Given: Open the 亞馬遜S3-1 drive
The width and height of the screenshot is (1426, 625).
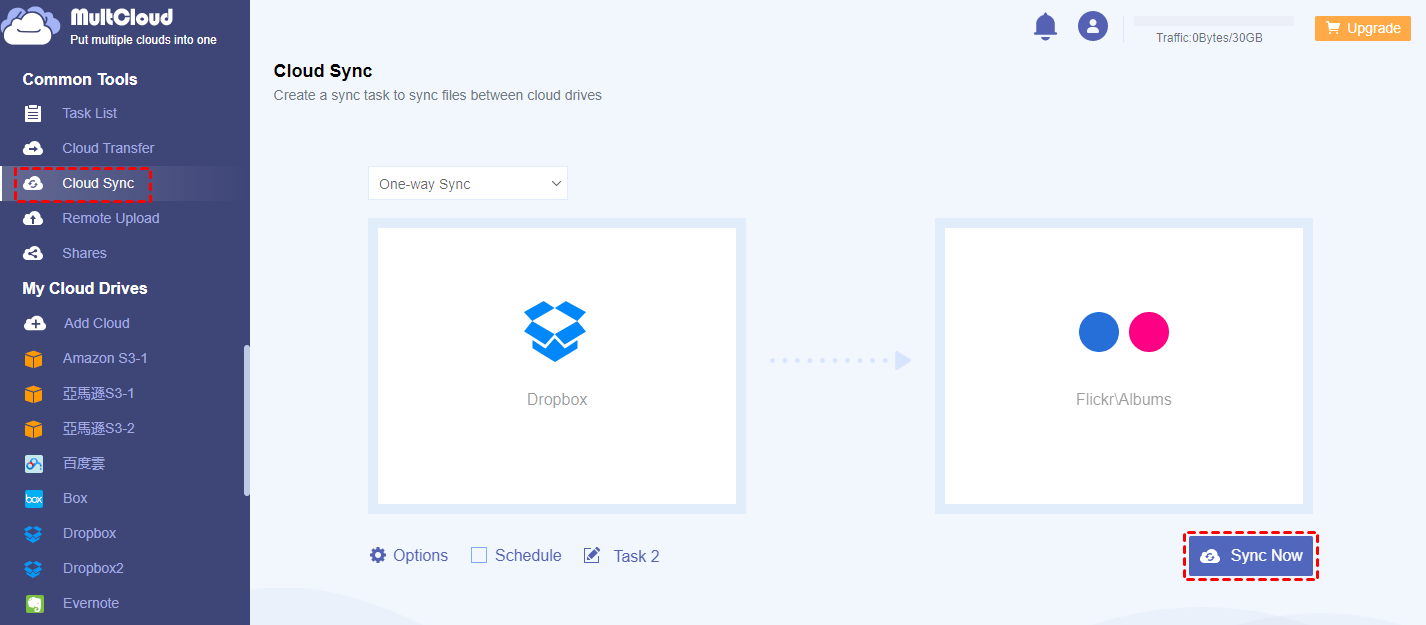Looking at the screenshot, I should pyautogui.click(x=98, y=393).
